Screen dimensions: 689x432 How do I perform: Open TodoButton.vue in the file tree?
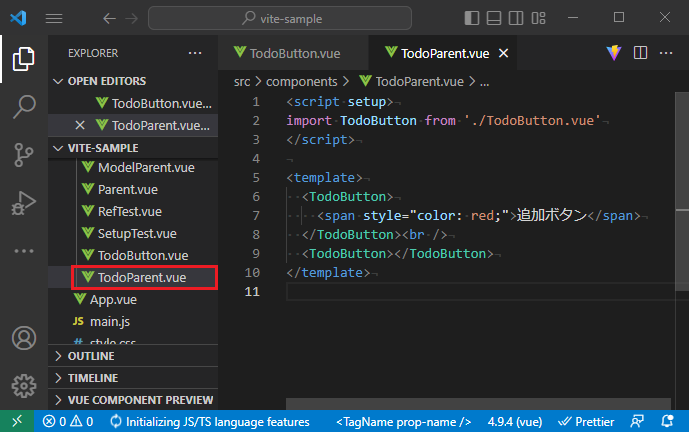133,255
